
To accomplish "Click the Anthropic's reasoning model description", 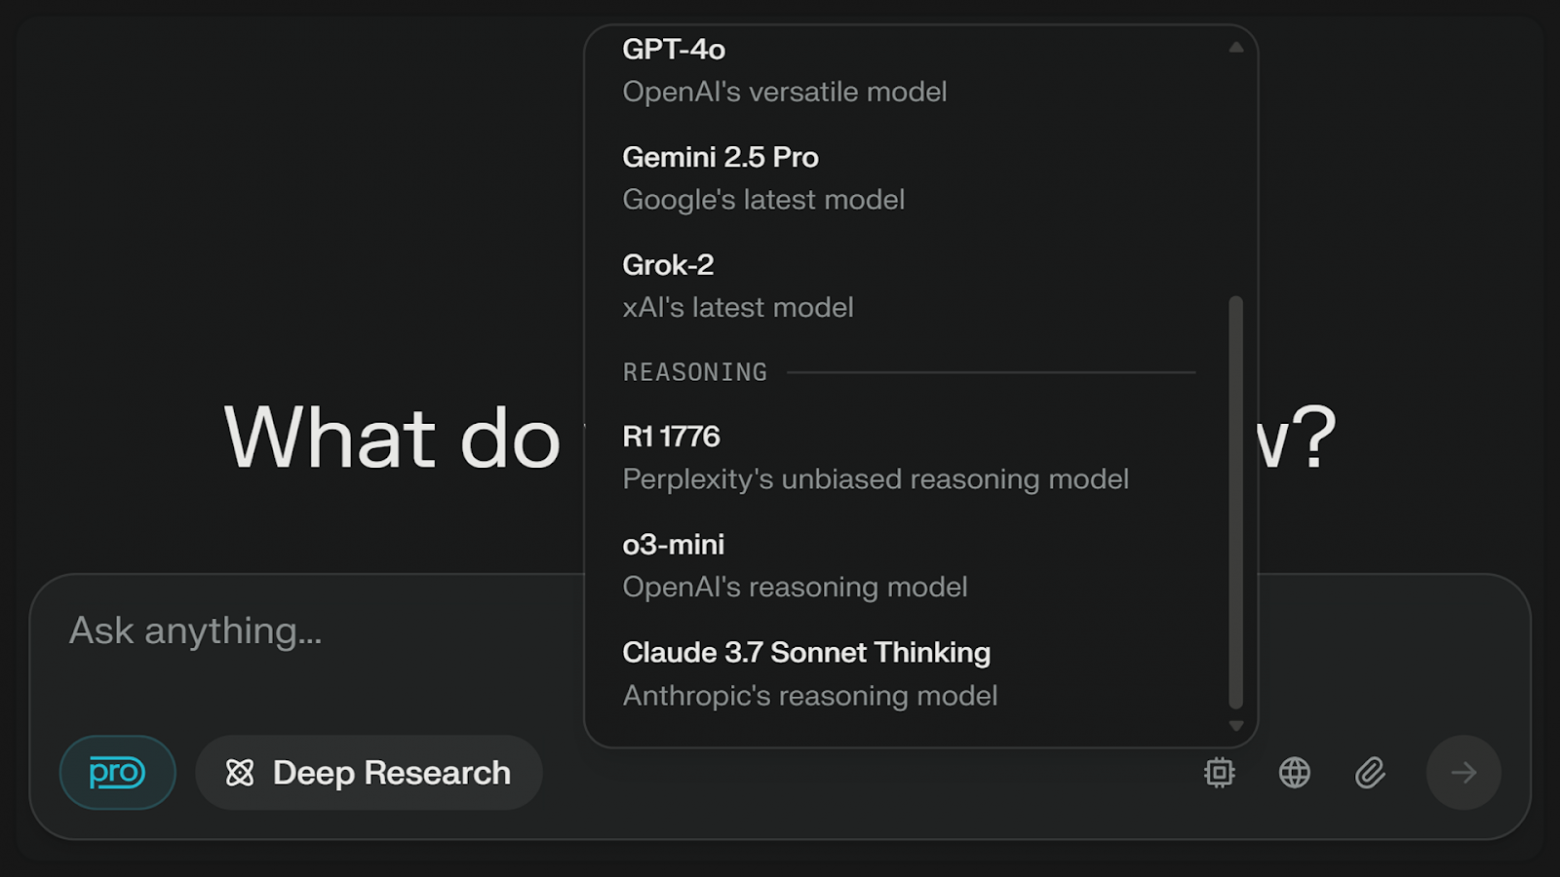I will 810,696.
